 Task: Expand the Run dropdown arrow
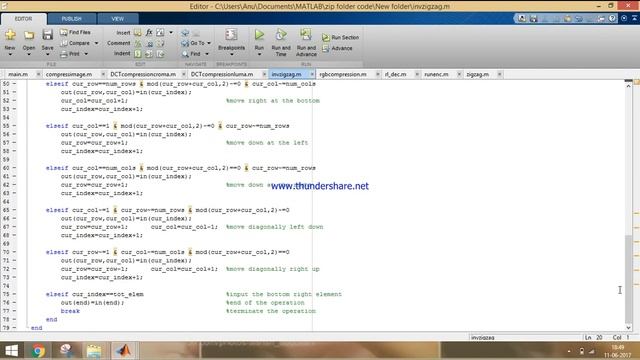[x=259, y=54]
